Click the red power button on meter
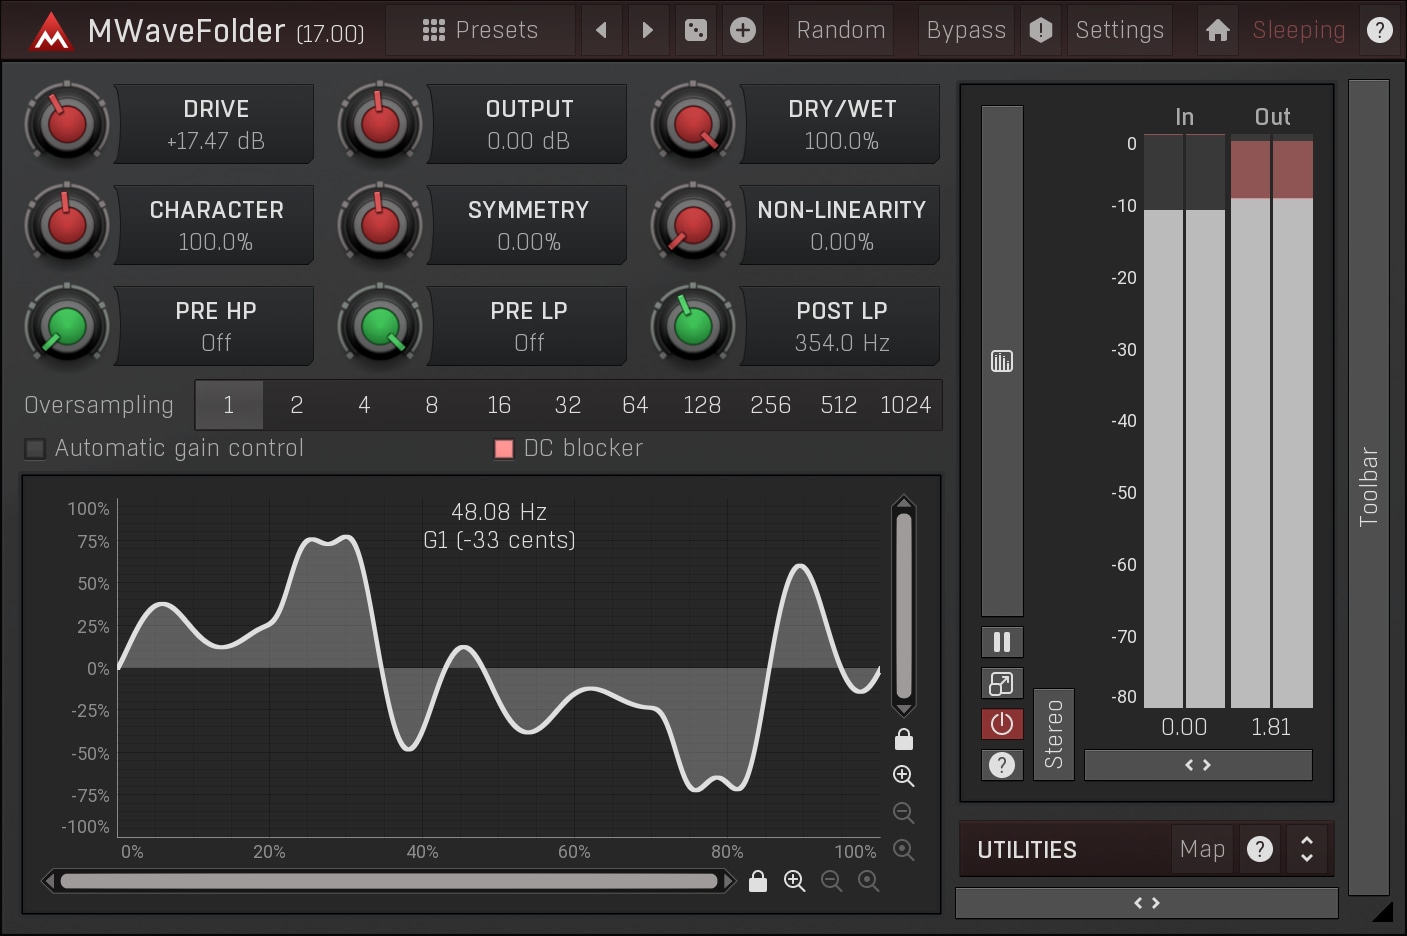1407x936 pixels. [1001, 724]
